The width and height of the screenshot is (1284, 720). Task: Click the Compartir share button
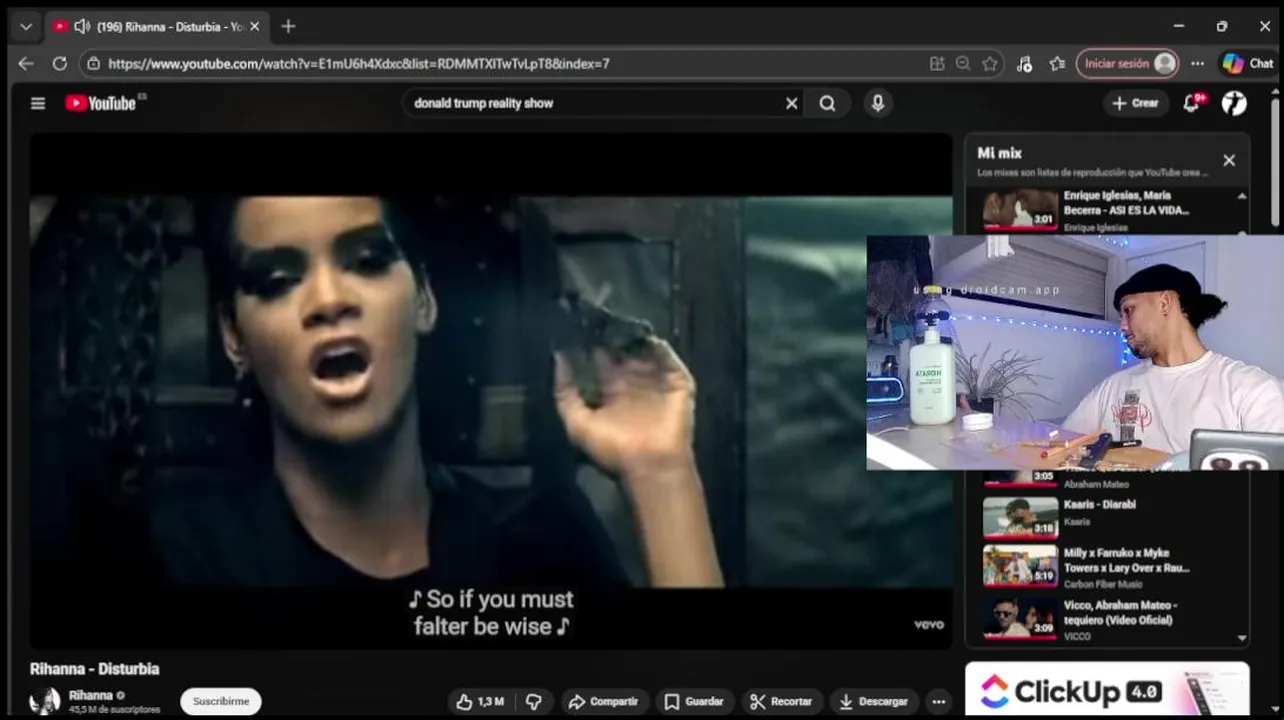tap(604, 701)
